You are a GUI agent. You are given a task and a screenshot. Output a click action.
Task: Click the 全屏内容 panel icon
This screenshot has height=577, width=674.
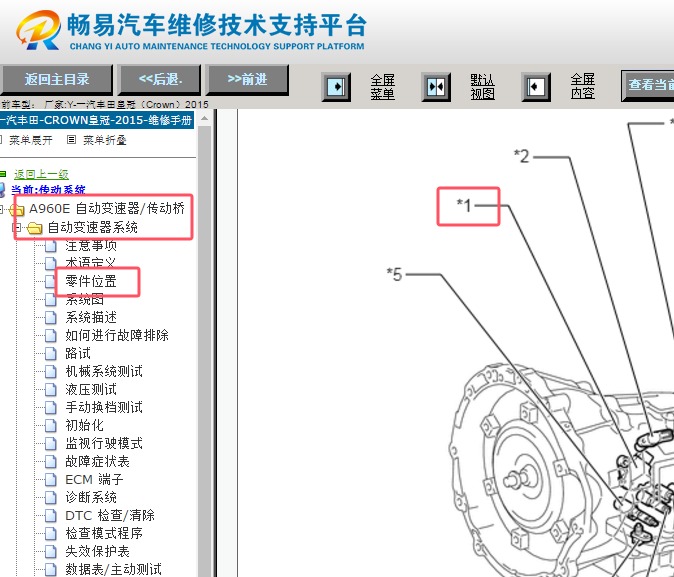(536, 87)
